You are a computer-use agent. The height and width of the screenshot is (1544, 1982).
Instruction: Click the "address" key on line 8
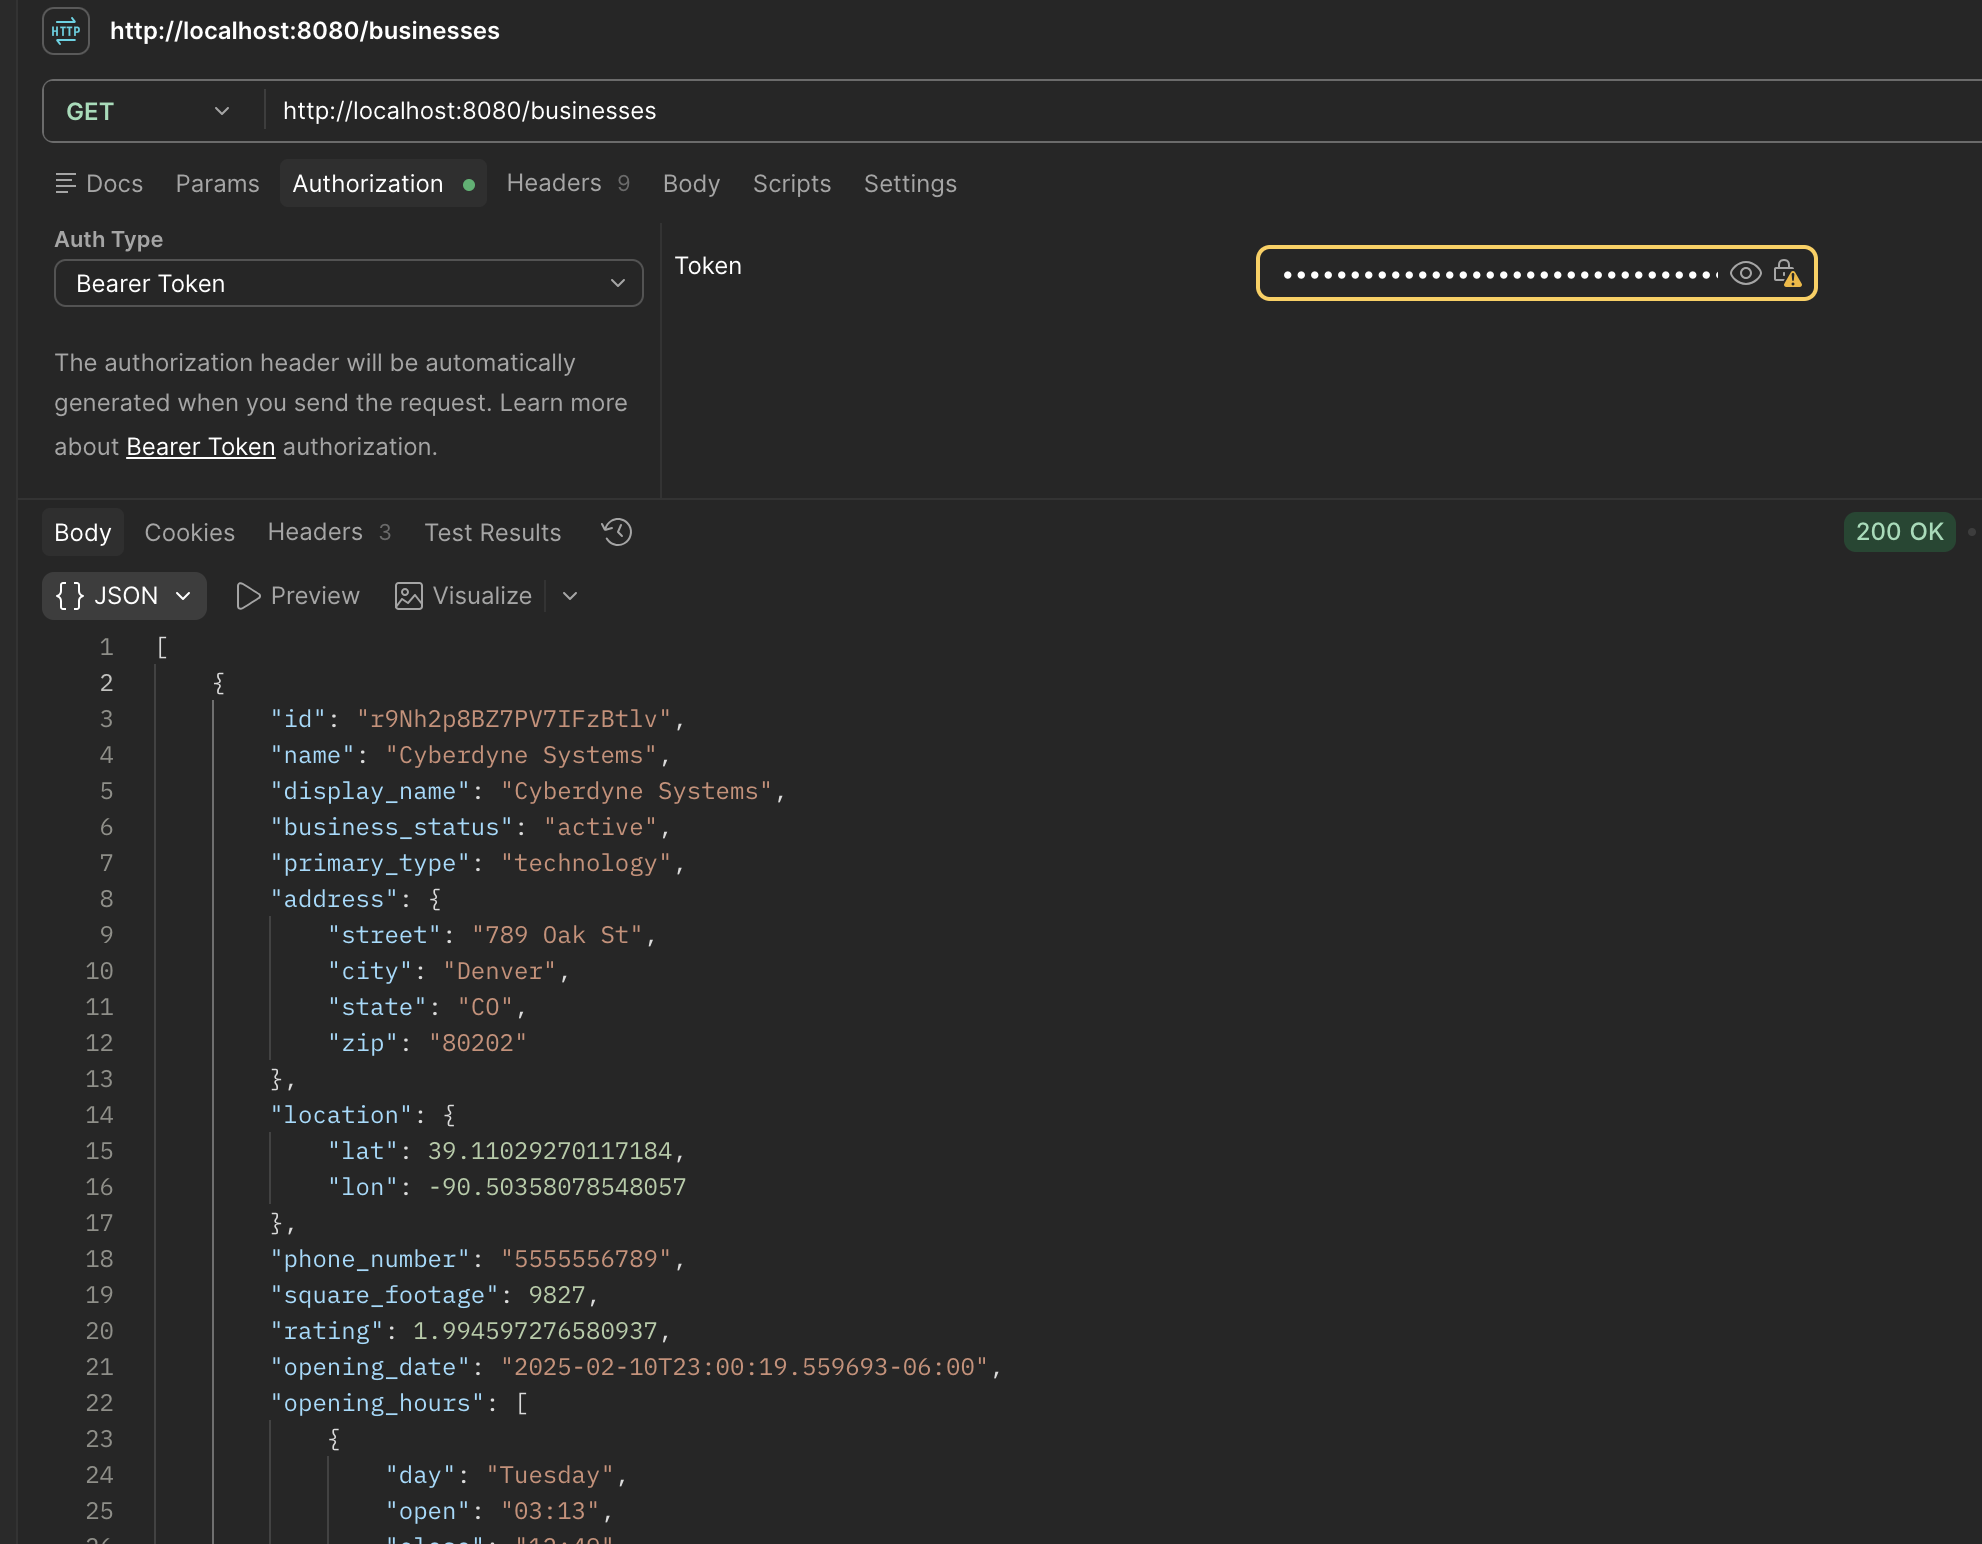334,899
